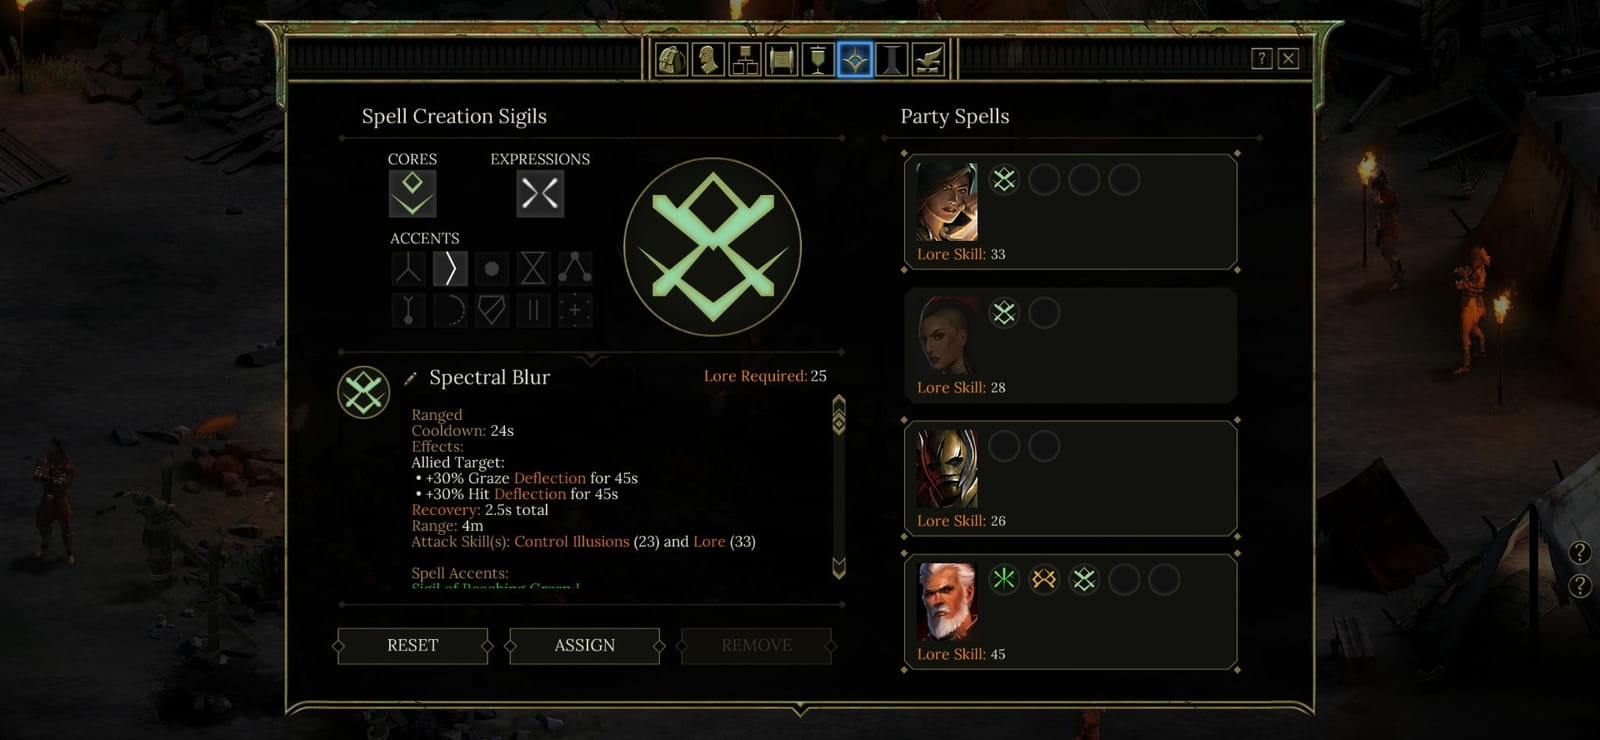Toggle the solid dot accent sigil
This screenshot has height=740, width=1600.
(x=491, y=268)
